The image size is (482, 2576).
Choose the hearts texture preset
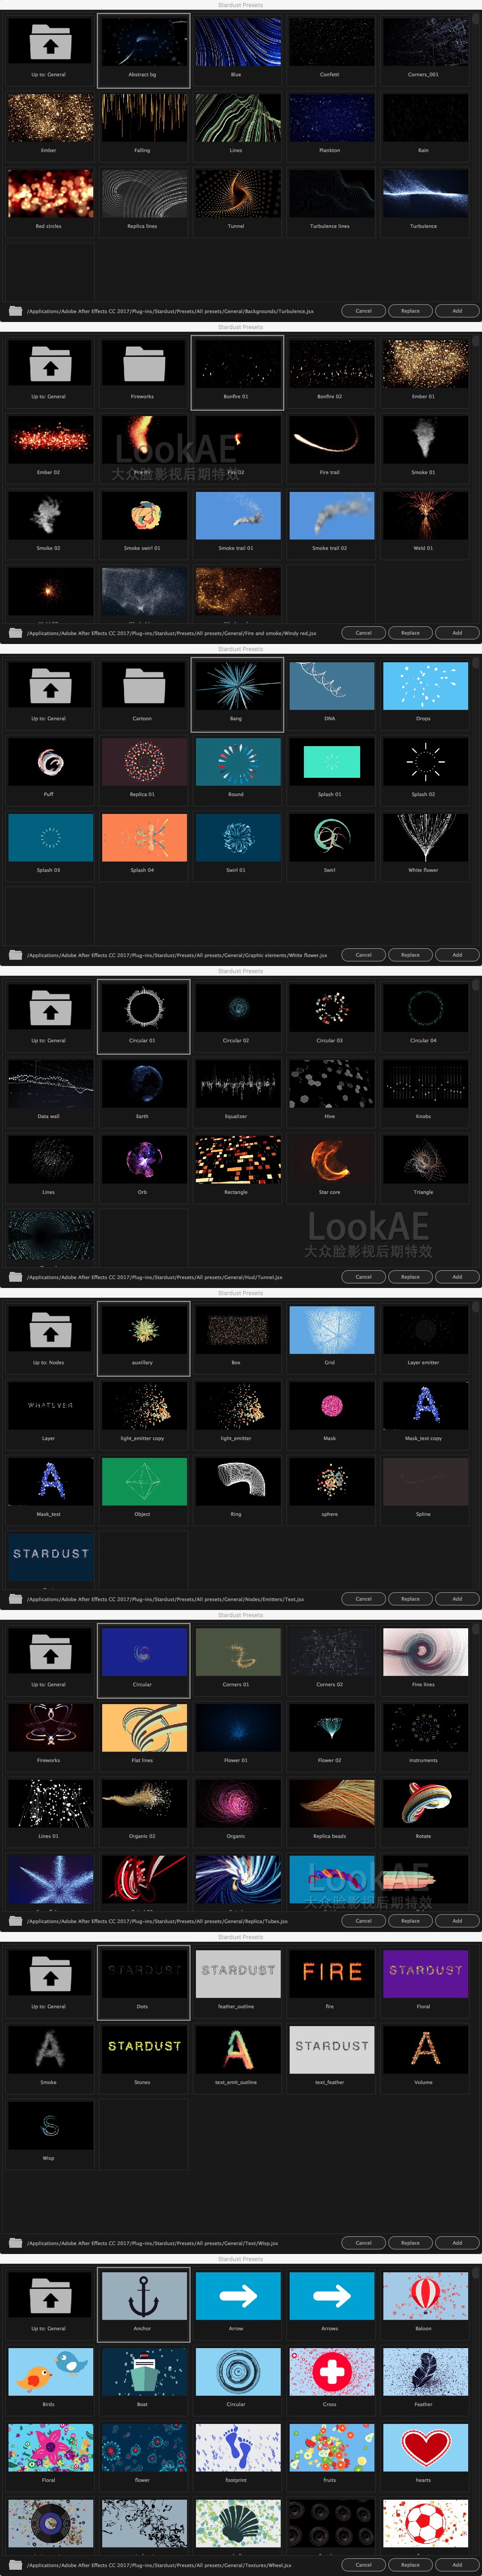425,2448
